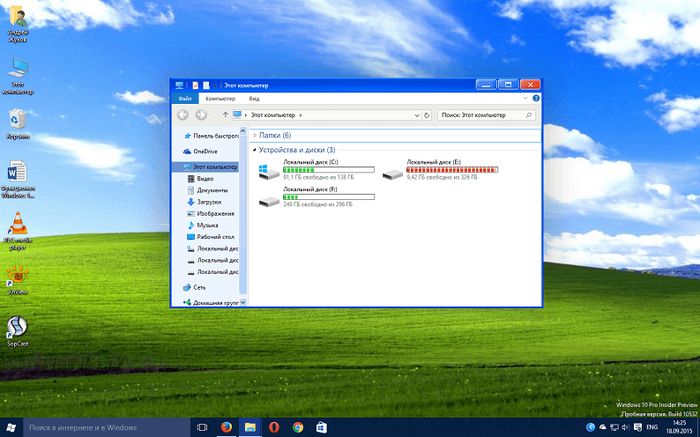Collapse the Устройства и диски (3) group
Screen dimensions: 700x437
[x=254, y=150]
